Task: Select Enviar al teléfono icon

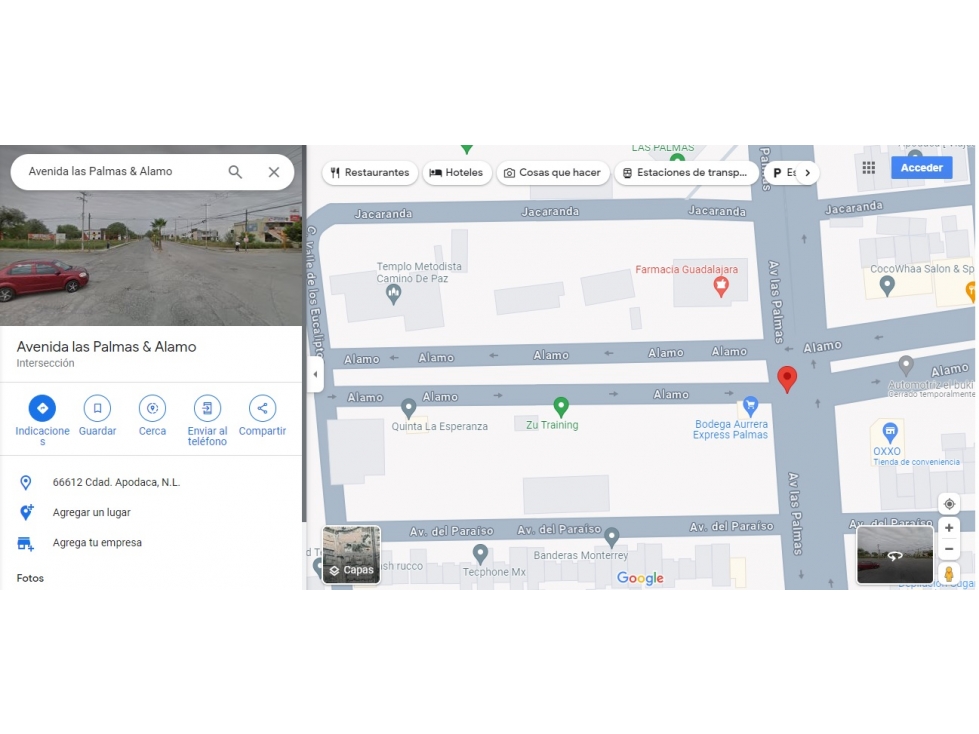Action: [207, 408]
